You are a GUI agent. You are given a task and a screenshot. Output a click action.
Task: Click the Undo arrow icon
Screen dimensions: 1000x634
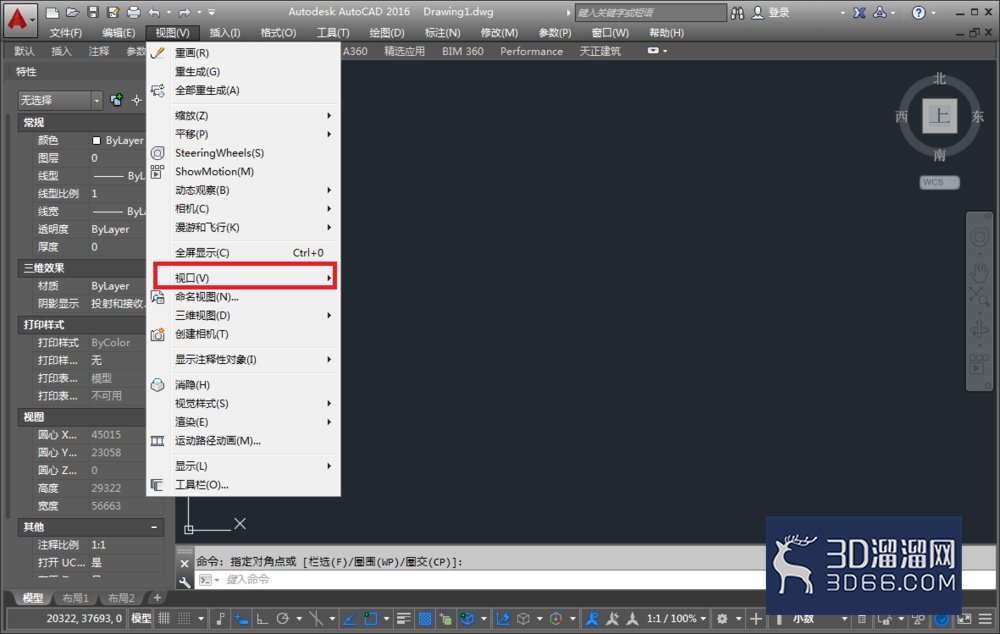click(x=154, y=12)
